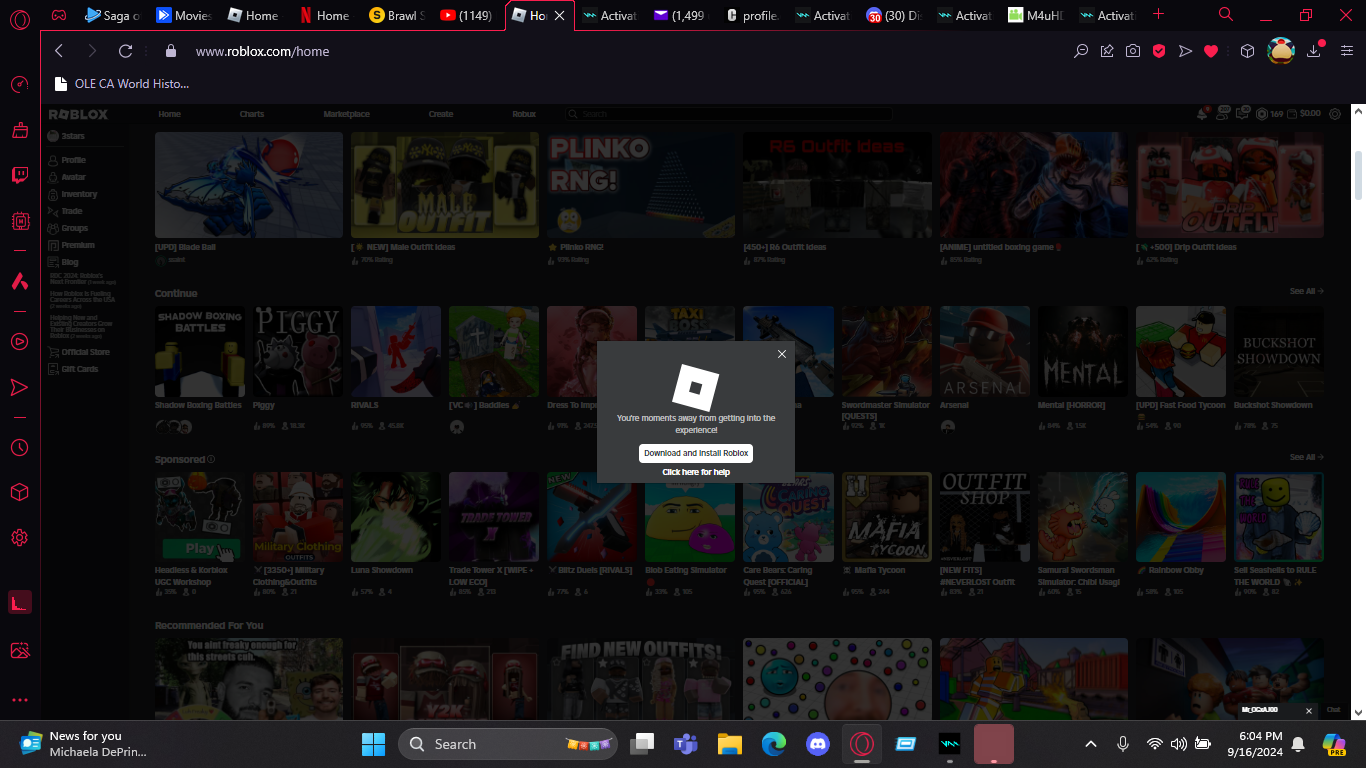Open GX Control speedometer in sidebar
This screenshot has width=1366, height=768.
[19, 84]
